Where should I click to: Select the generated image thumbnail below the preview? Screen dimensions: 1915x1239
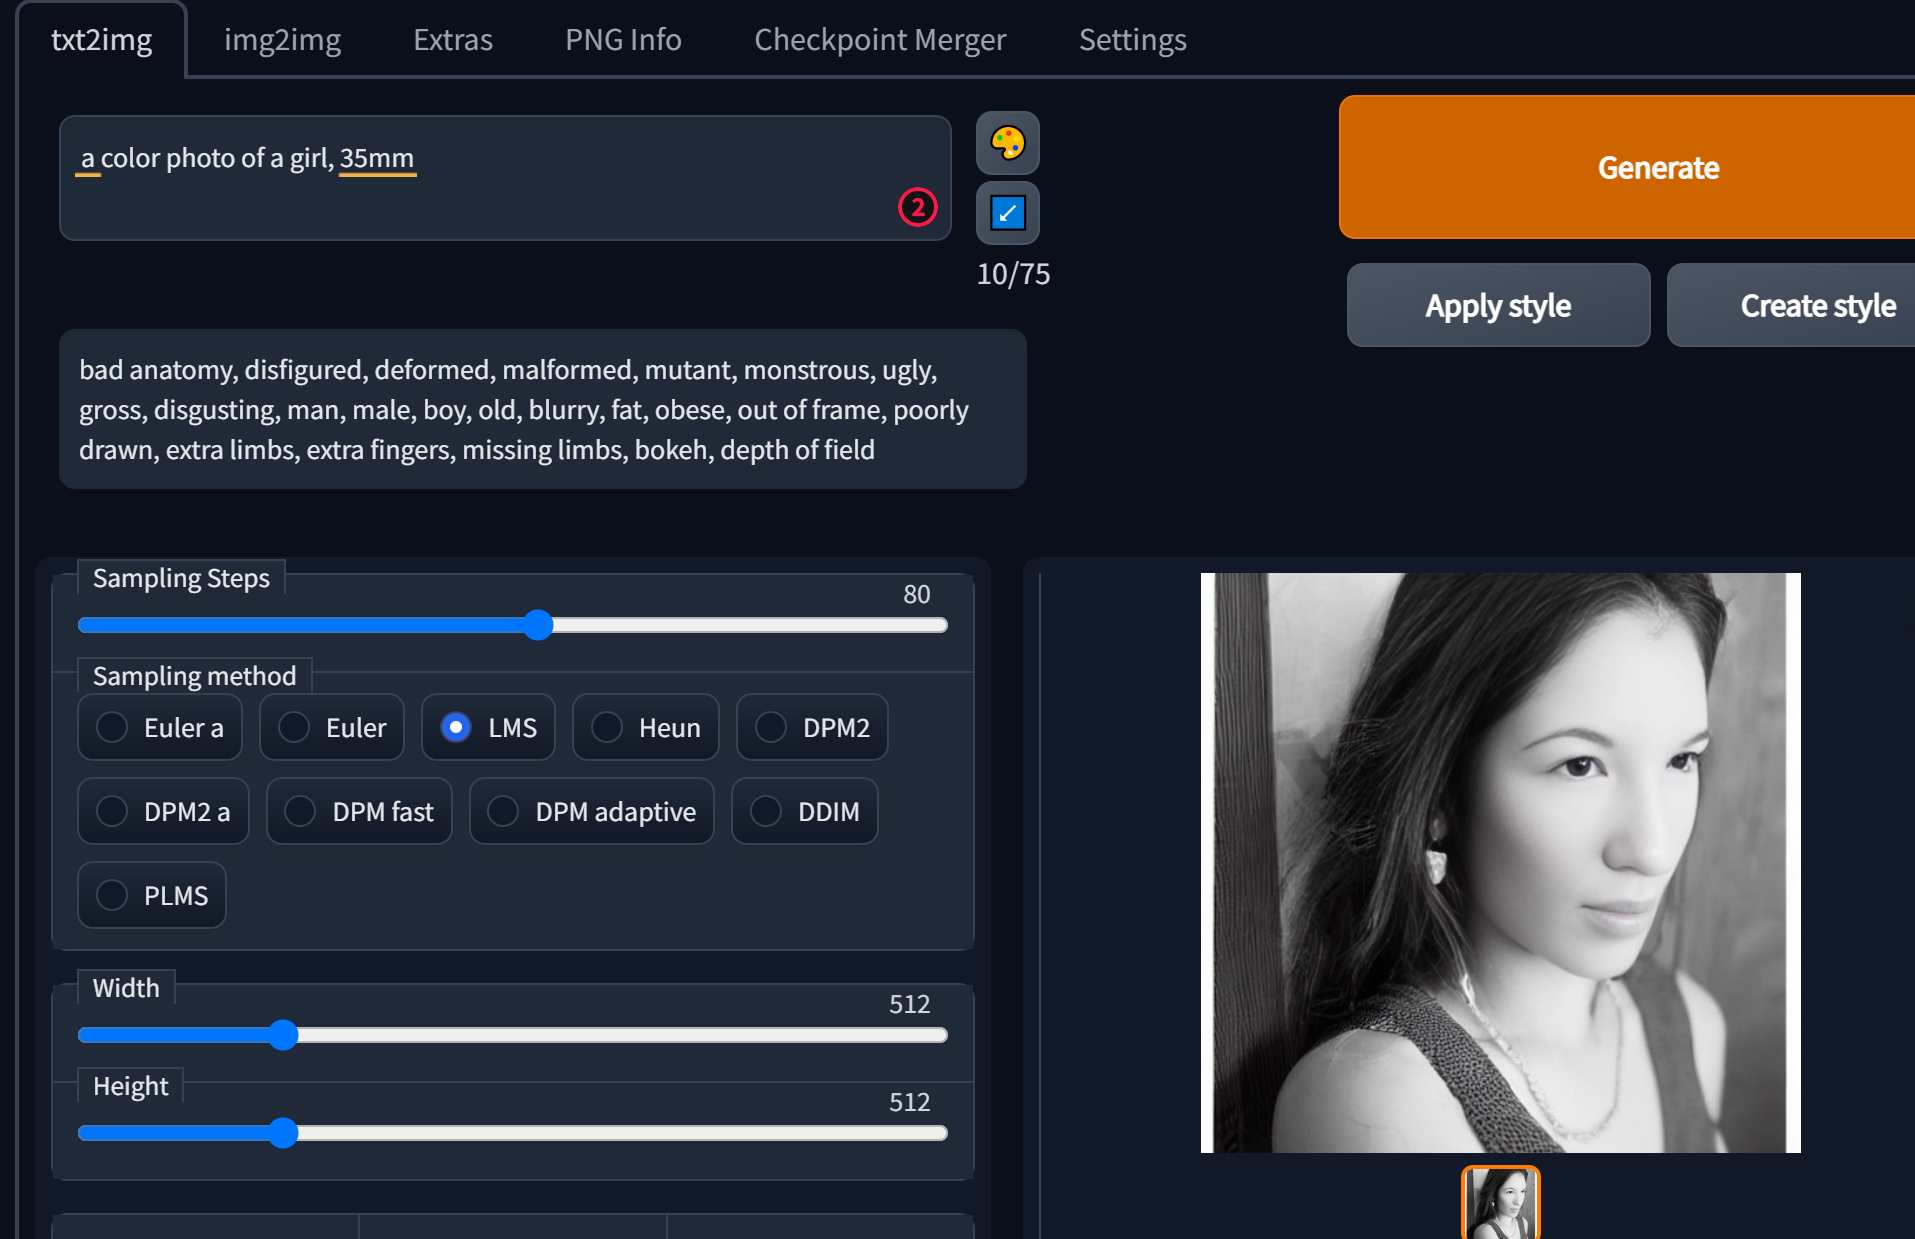pos(1500,1204)
